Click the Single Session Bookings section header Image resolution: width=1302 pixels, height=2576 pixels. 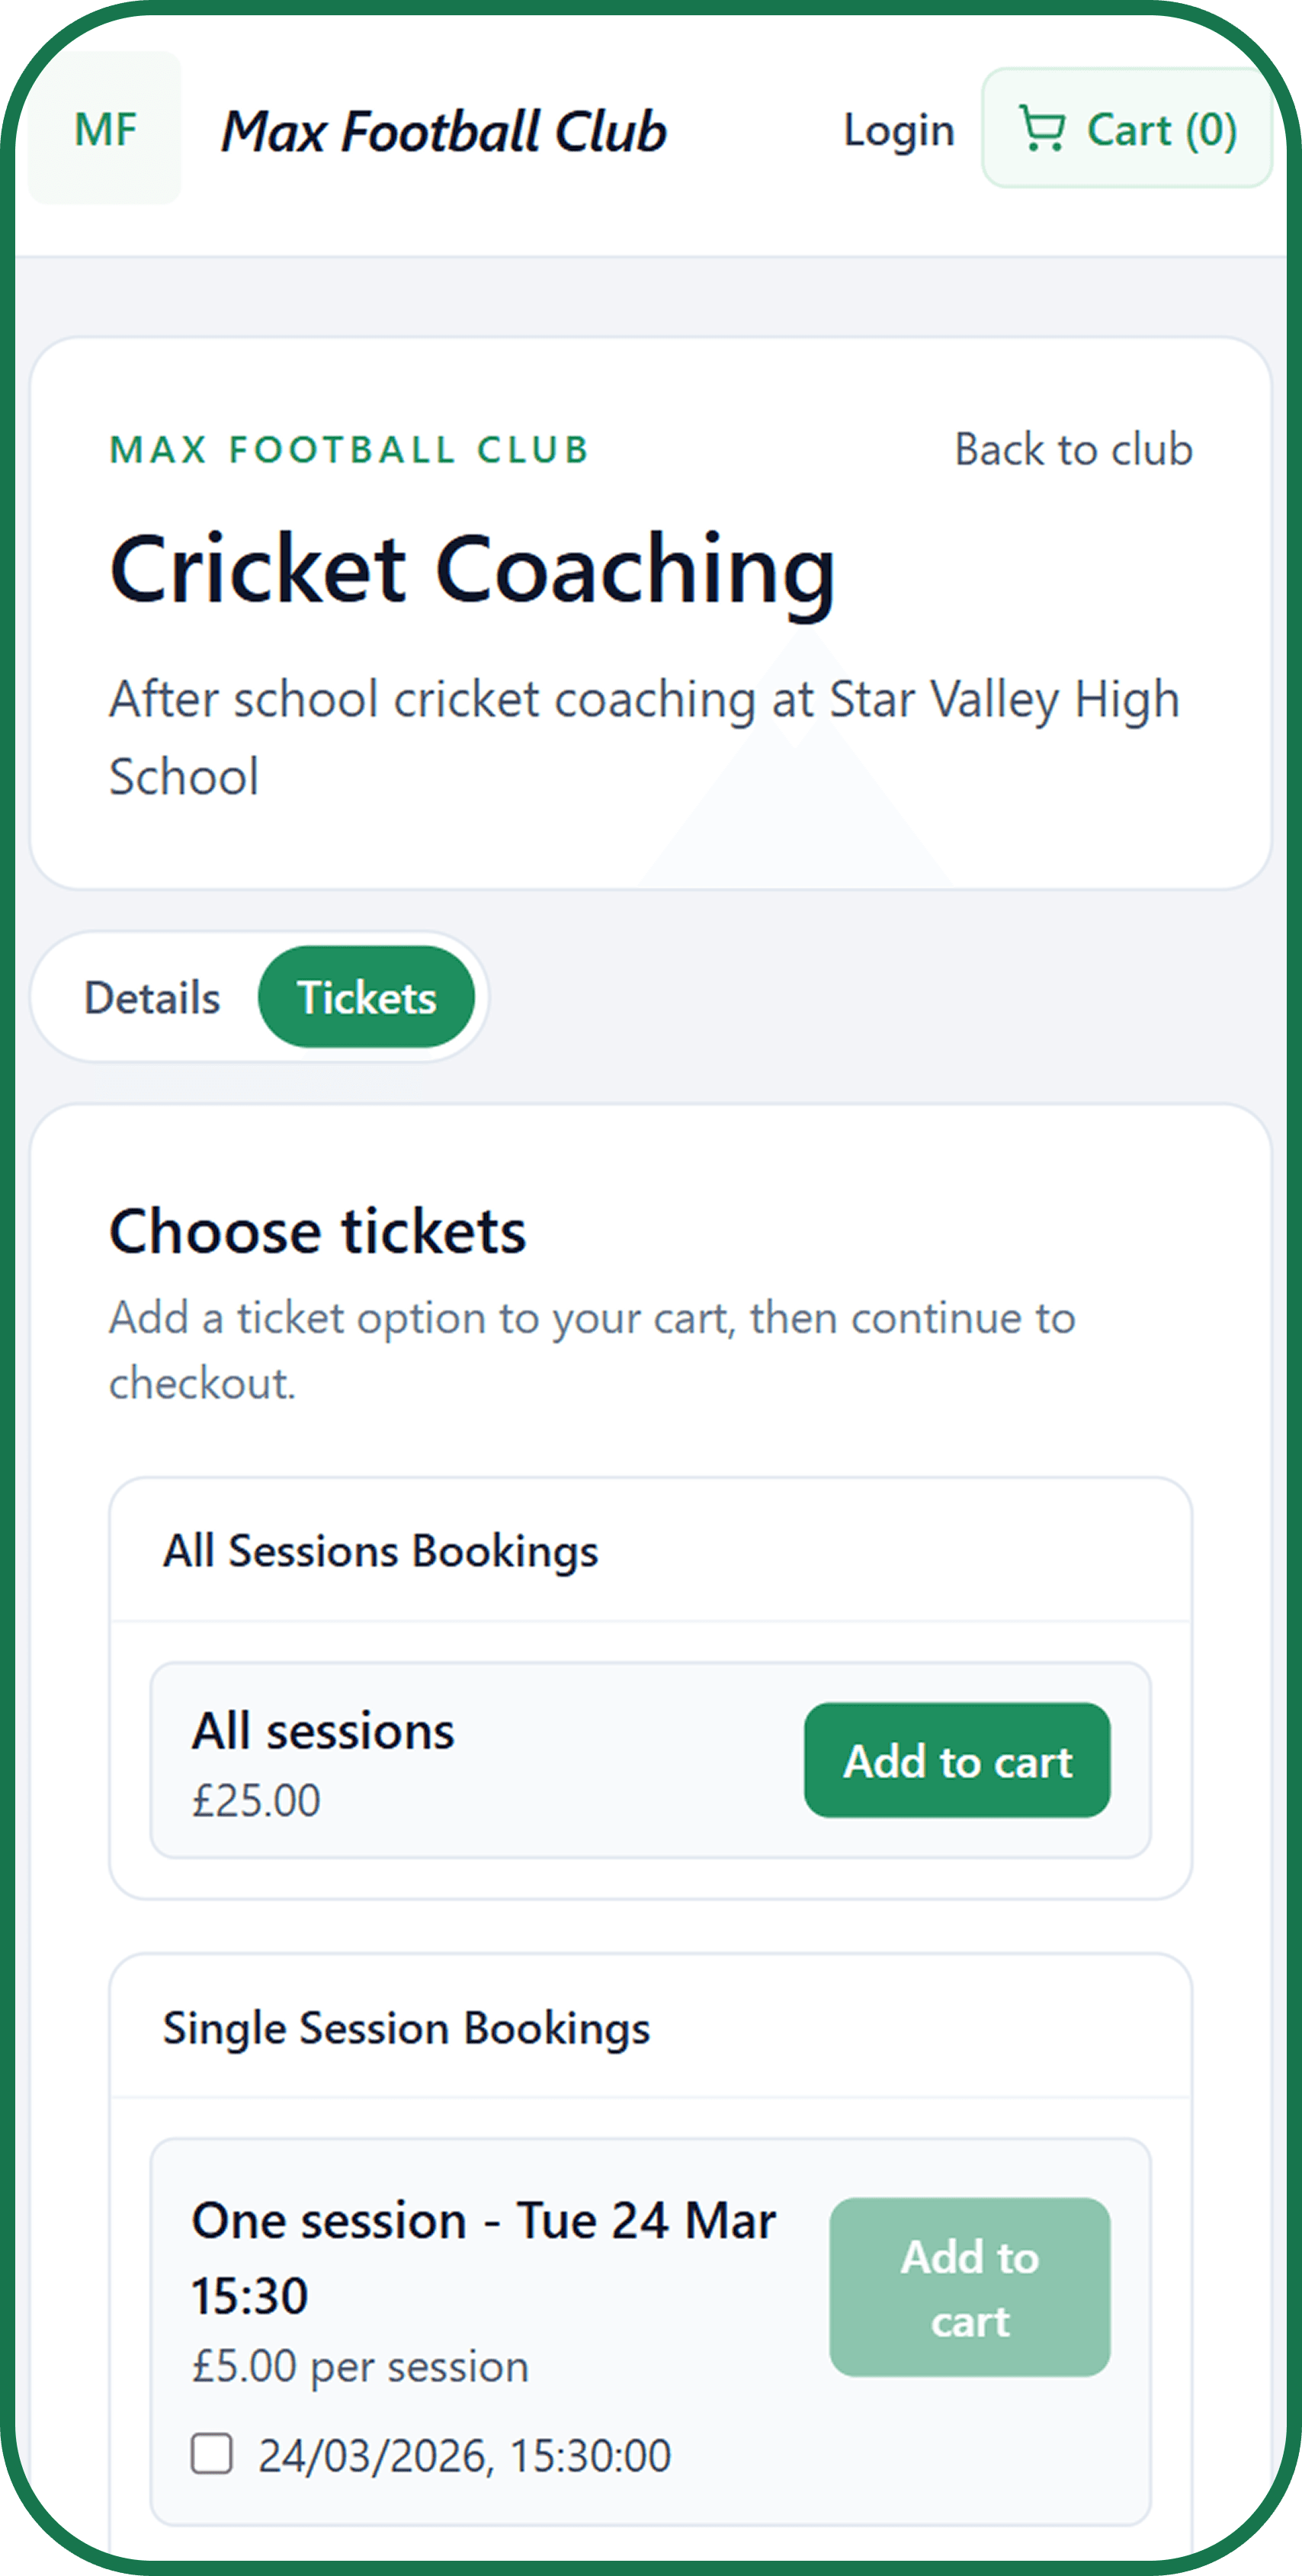tap(406, 2028)
